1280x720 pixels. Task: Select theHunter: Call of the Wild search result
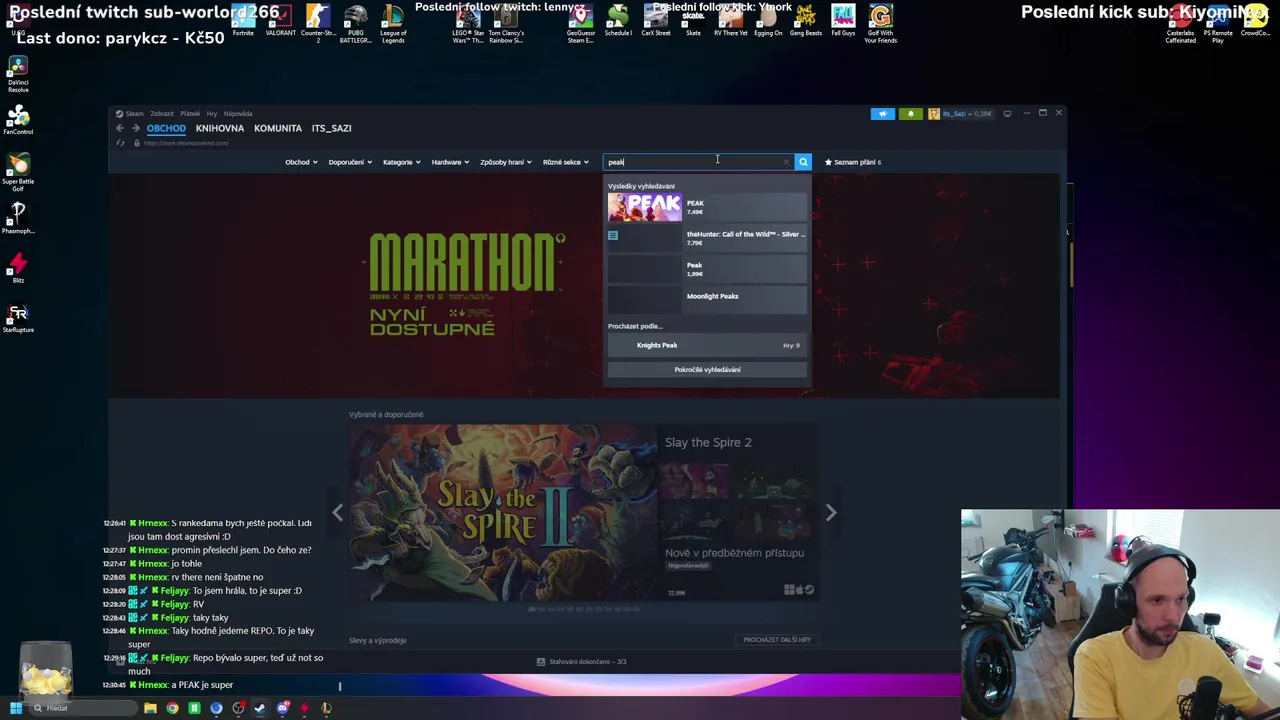707,238
